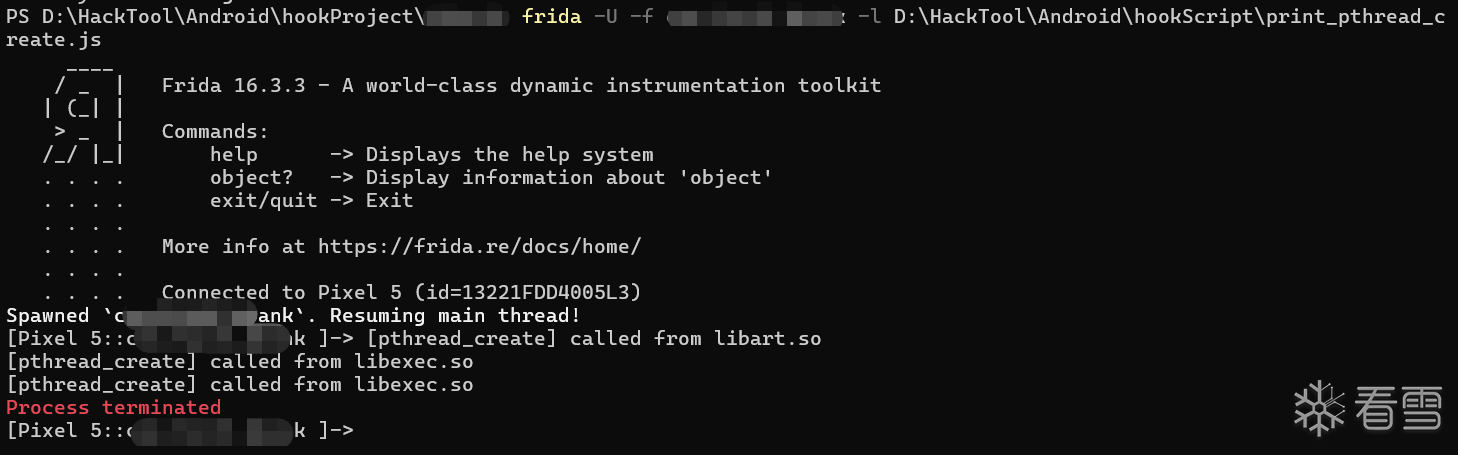Image resolution: width=1458 pixels, height=455 pixels.
Task: Click the Frida ASCII art logo
Action: 85,110
